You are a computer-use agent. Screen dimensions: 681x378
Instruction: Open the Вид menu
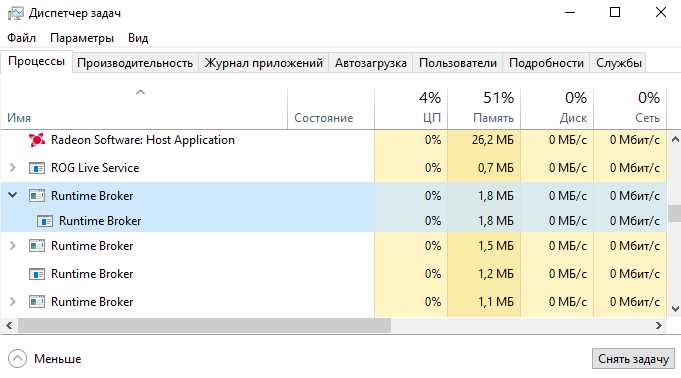138,38
